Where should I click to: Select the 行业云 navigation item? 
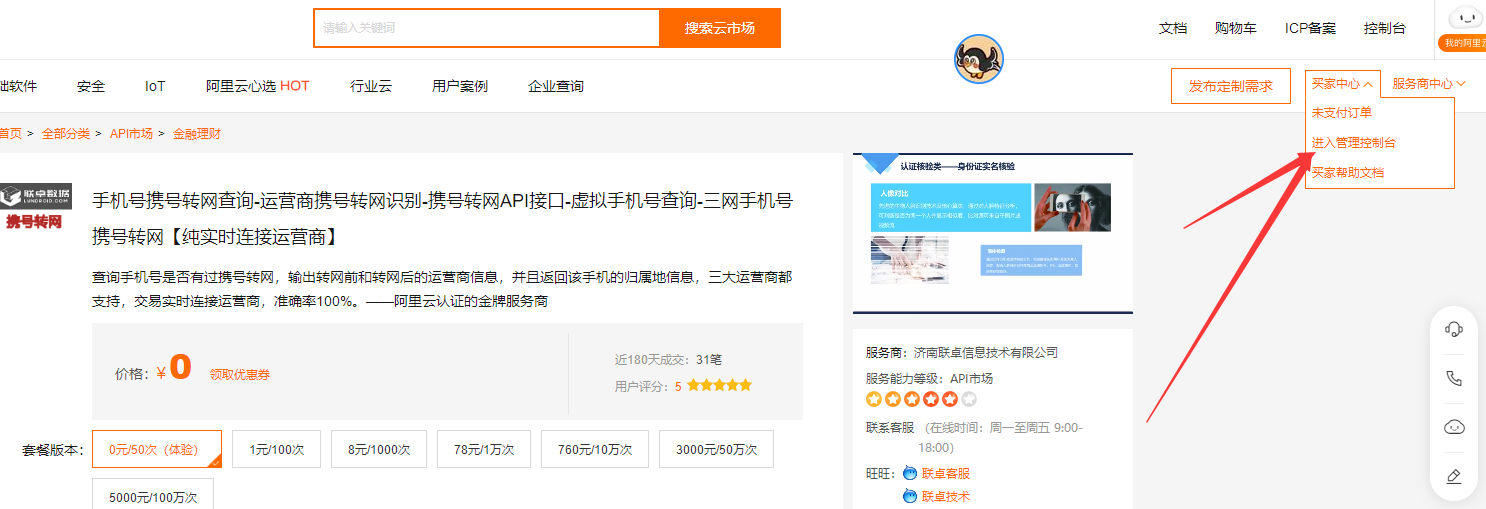coord(371,86)
